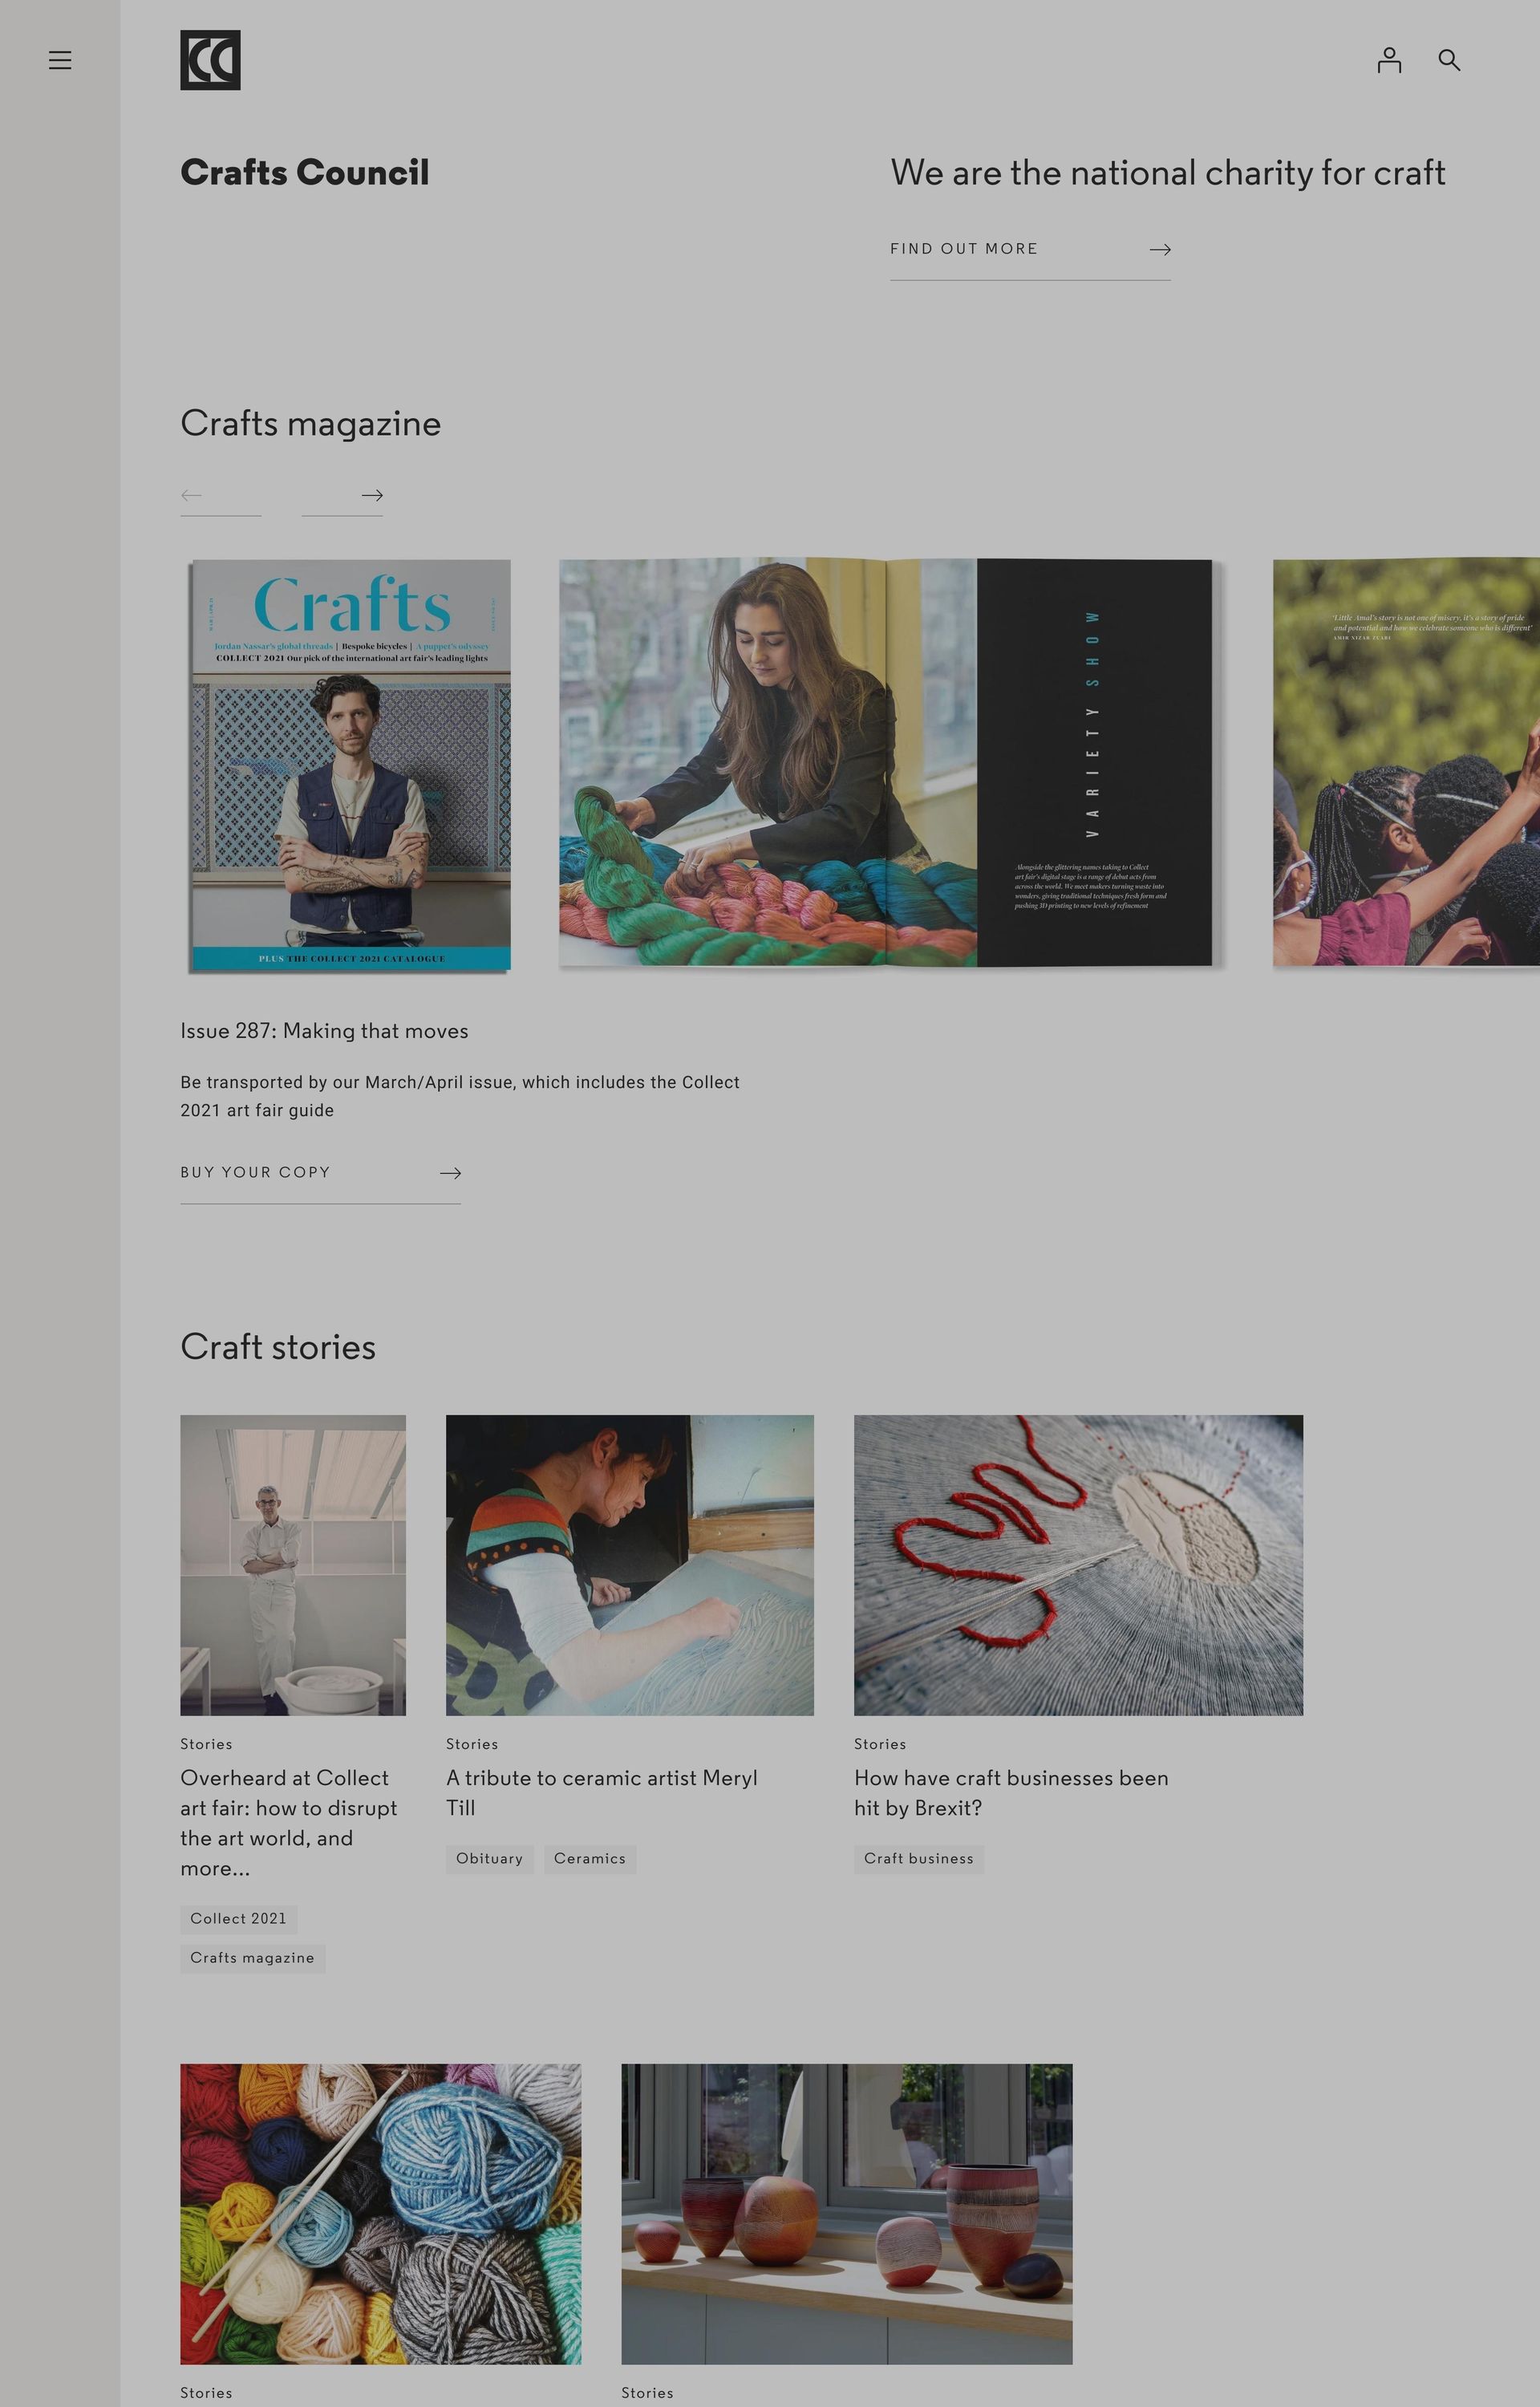This screenshot has width=1540, height=2407.
Task: Select the Craft business tag
Action: (918, 1858)
